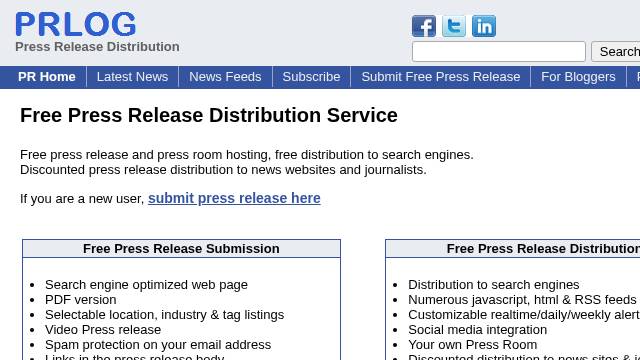Click 'Discounted press release distribution' sentence

click(223, 170)
